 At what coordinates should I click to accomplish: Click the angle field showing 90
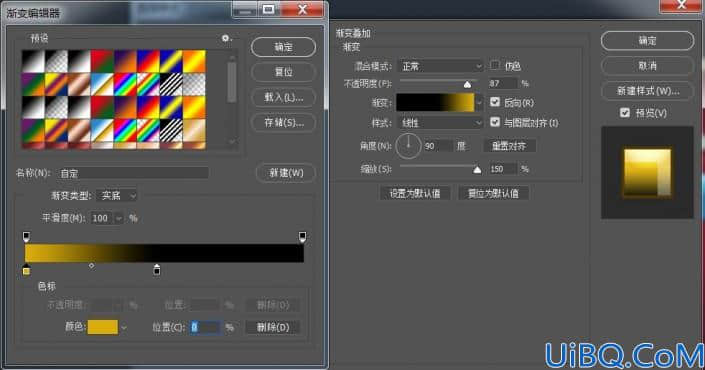pos(438,146)
